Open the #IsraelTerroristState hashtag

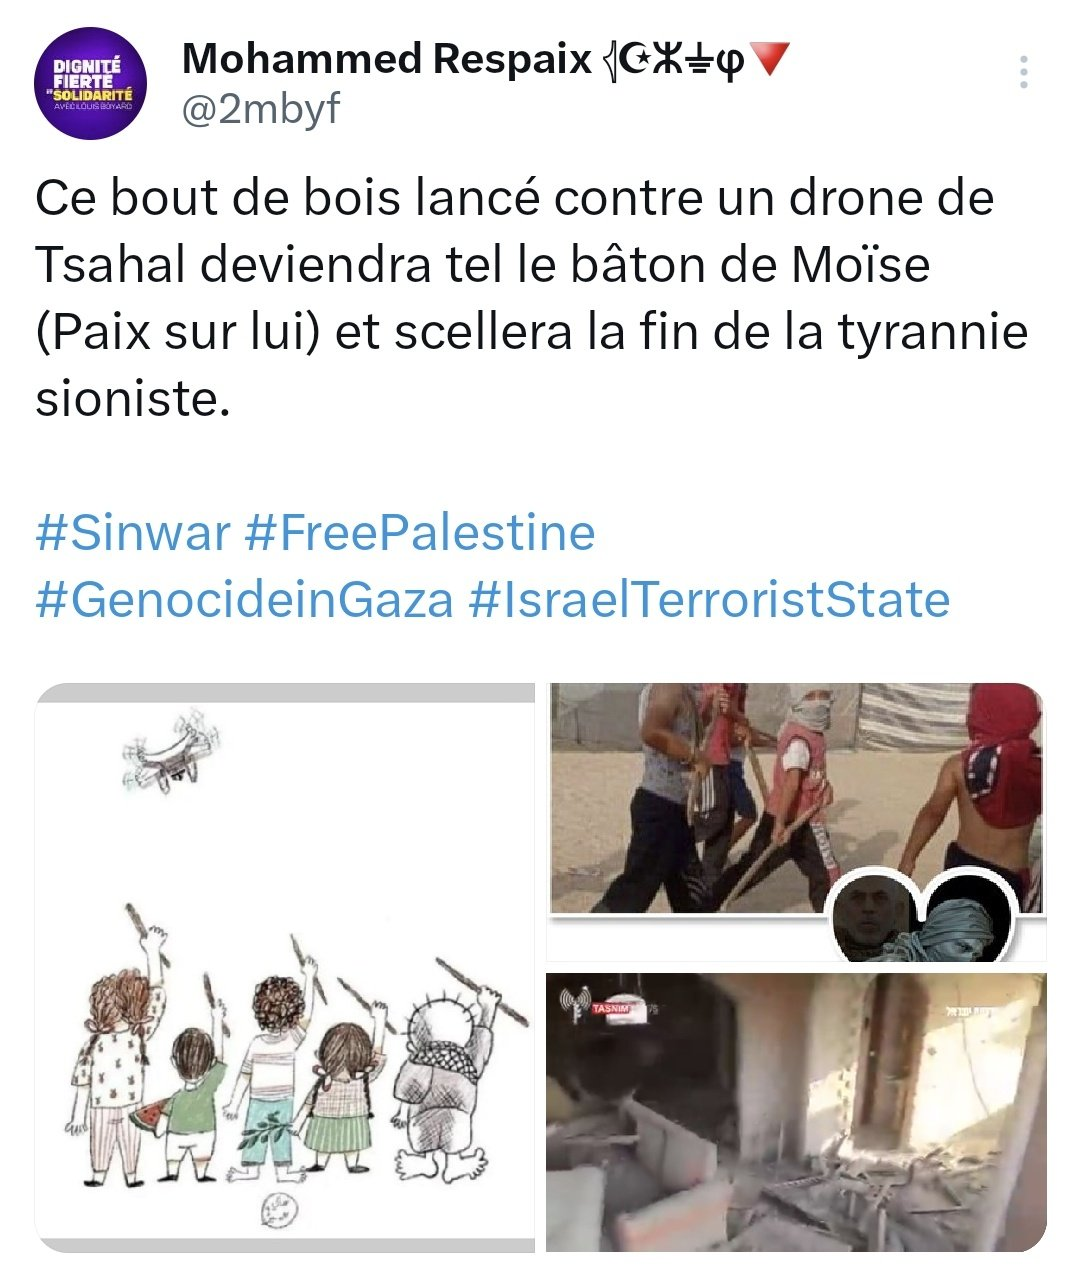point(709,599)
